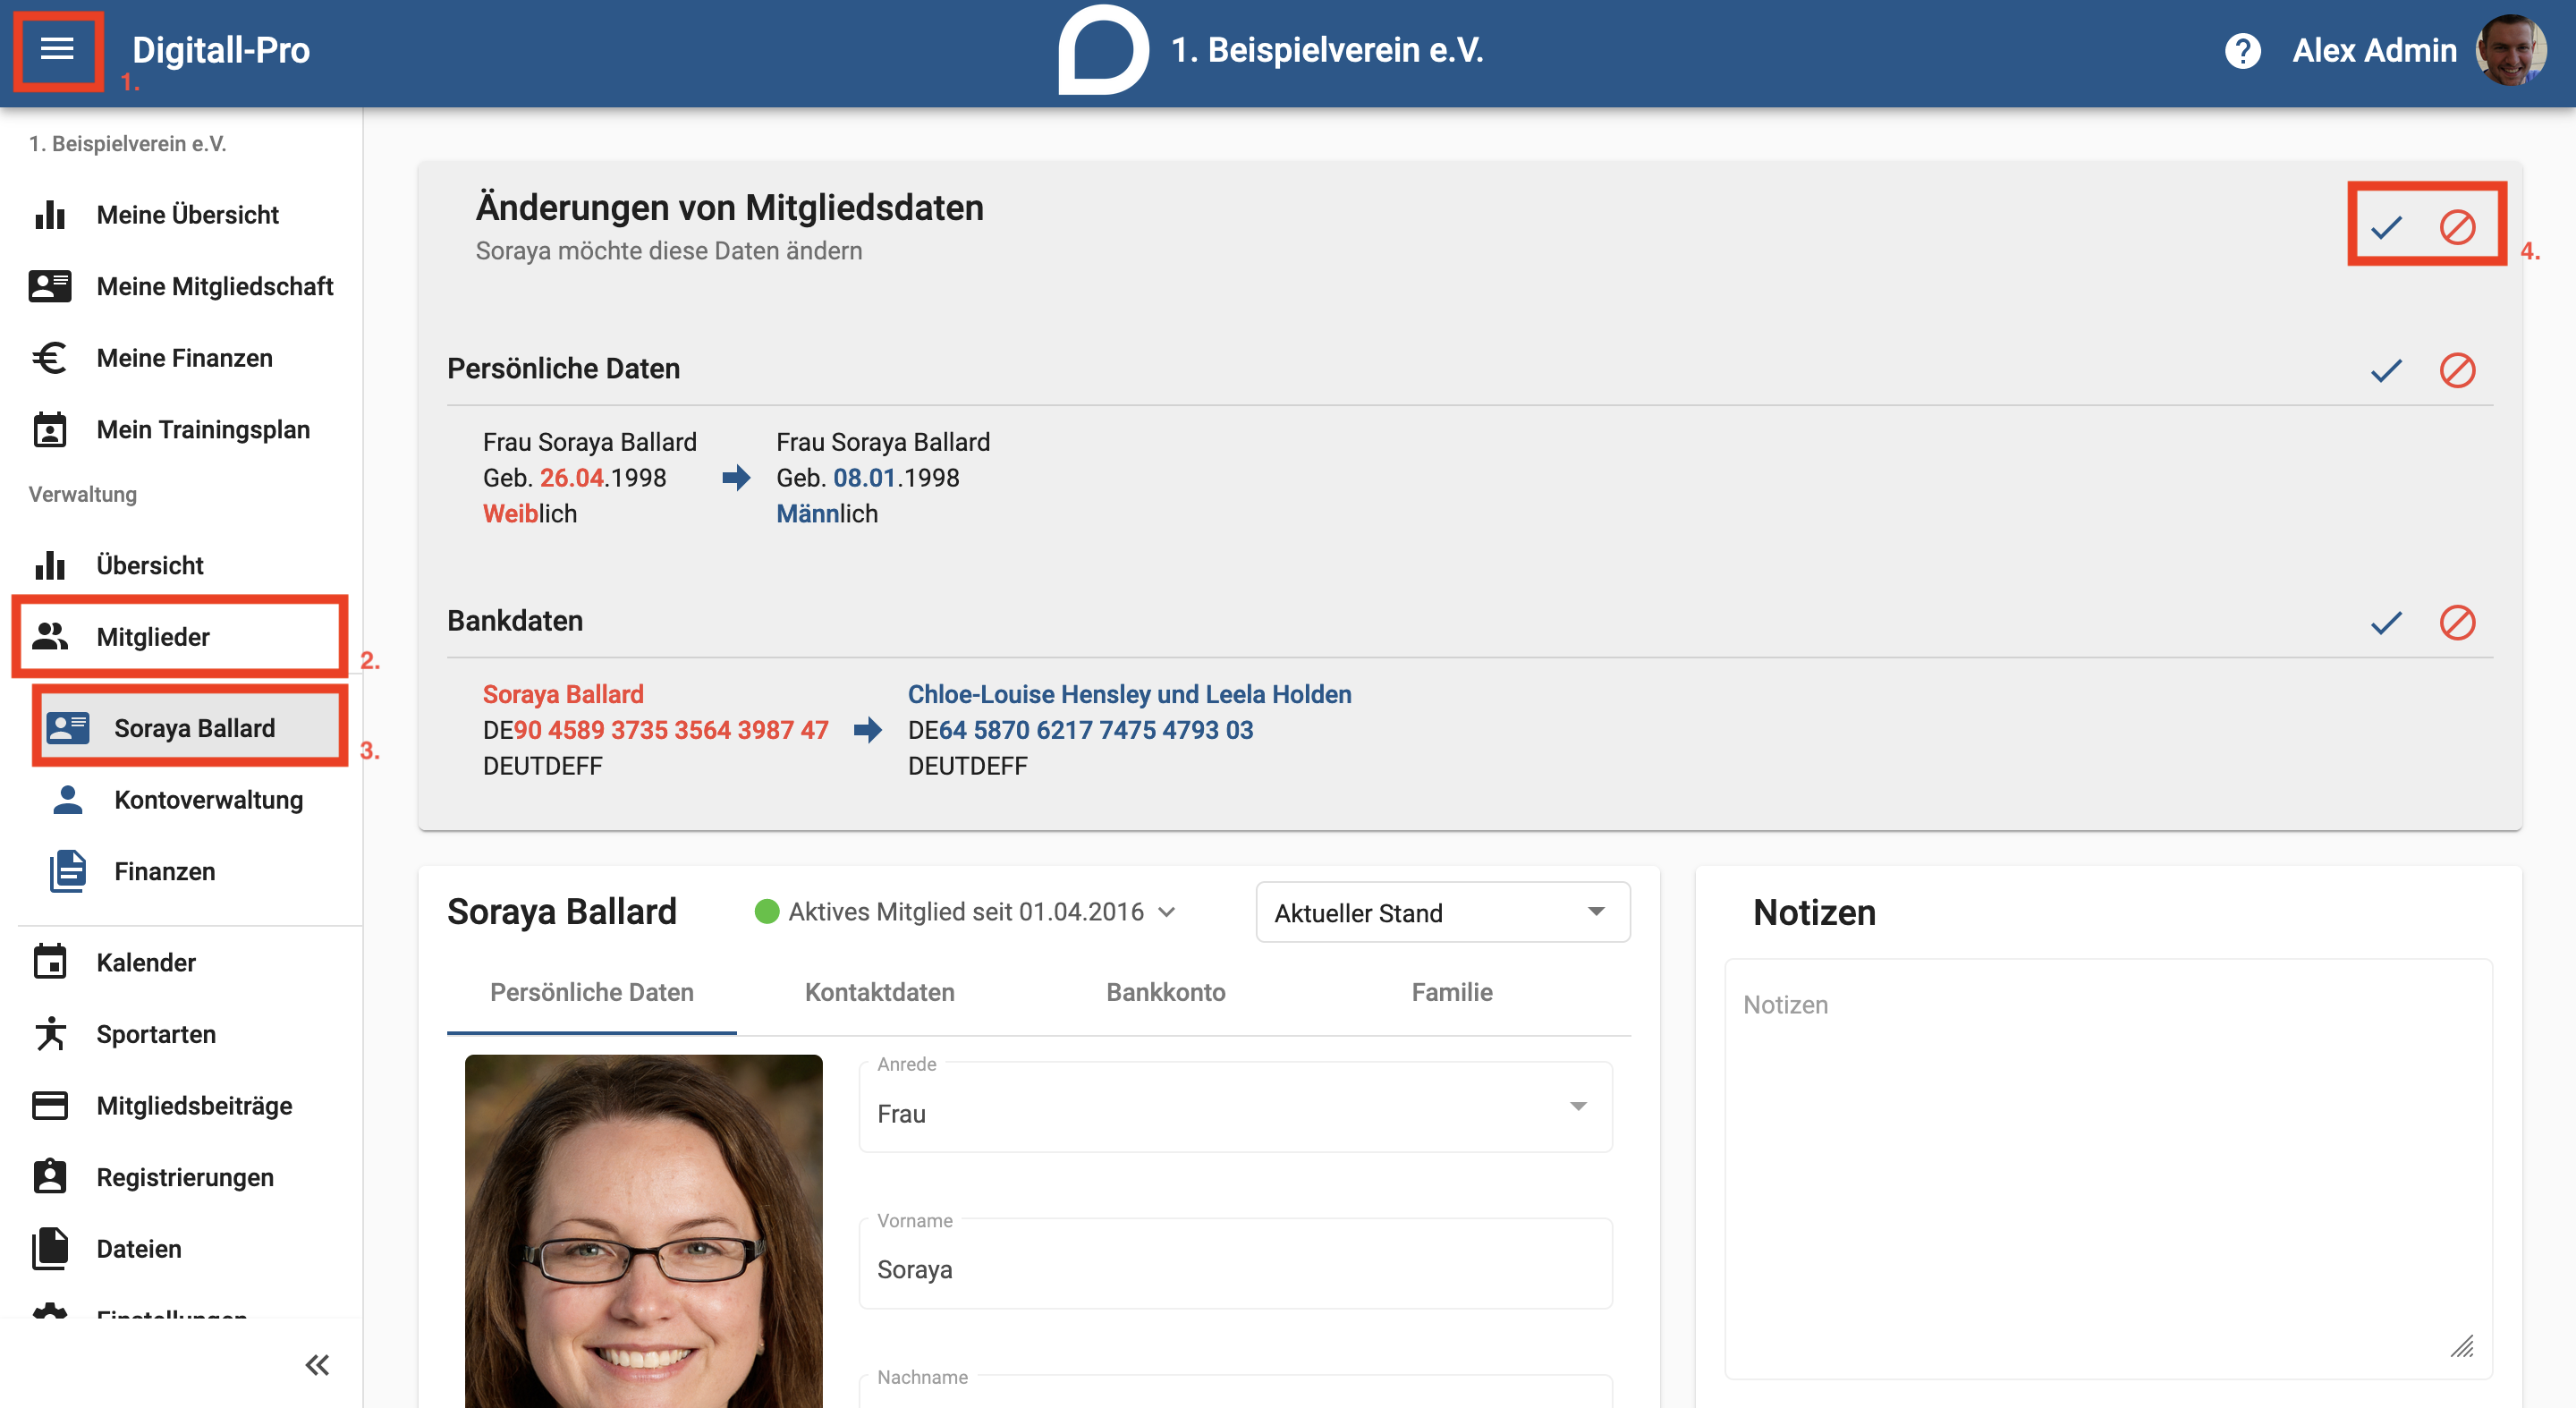Open Registrierungen in sidebar
This screenshot has width=2576, height=1408.
pos(181,1177)
